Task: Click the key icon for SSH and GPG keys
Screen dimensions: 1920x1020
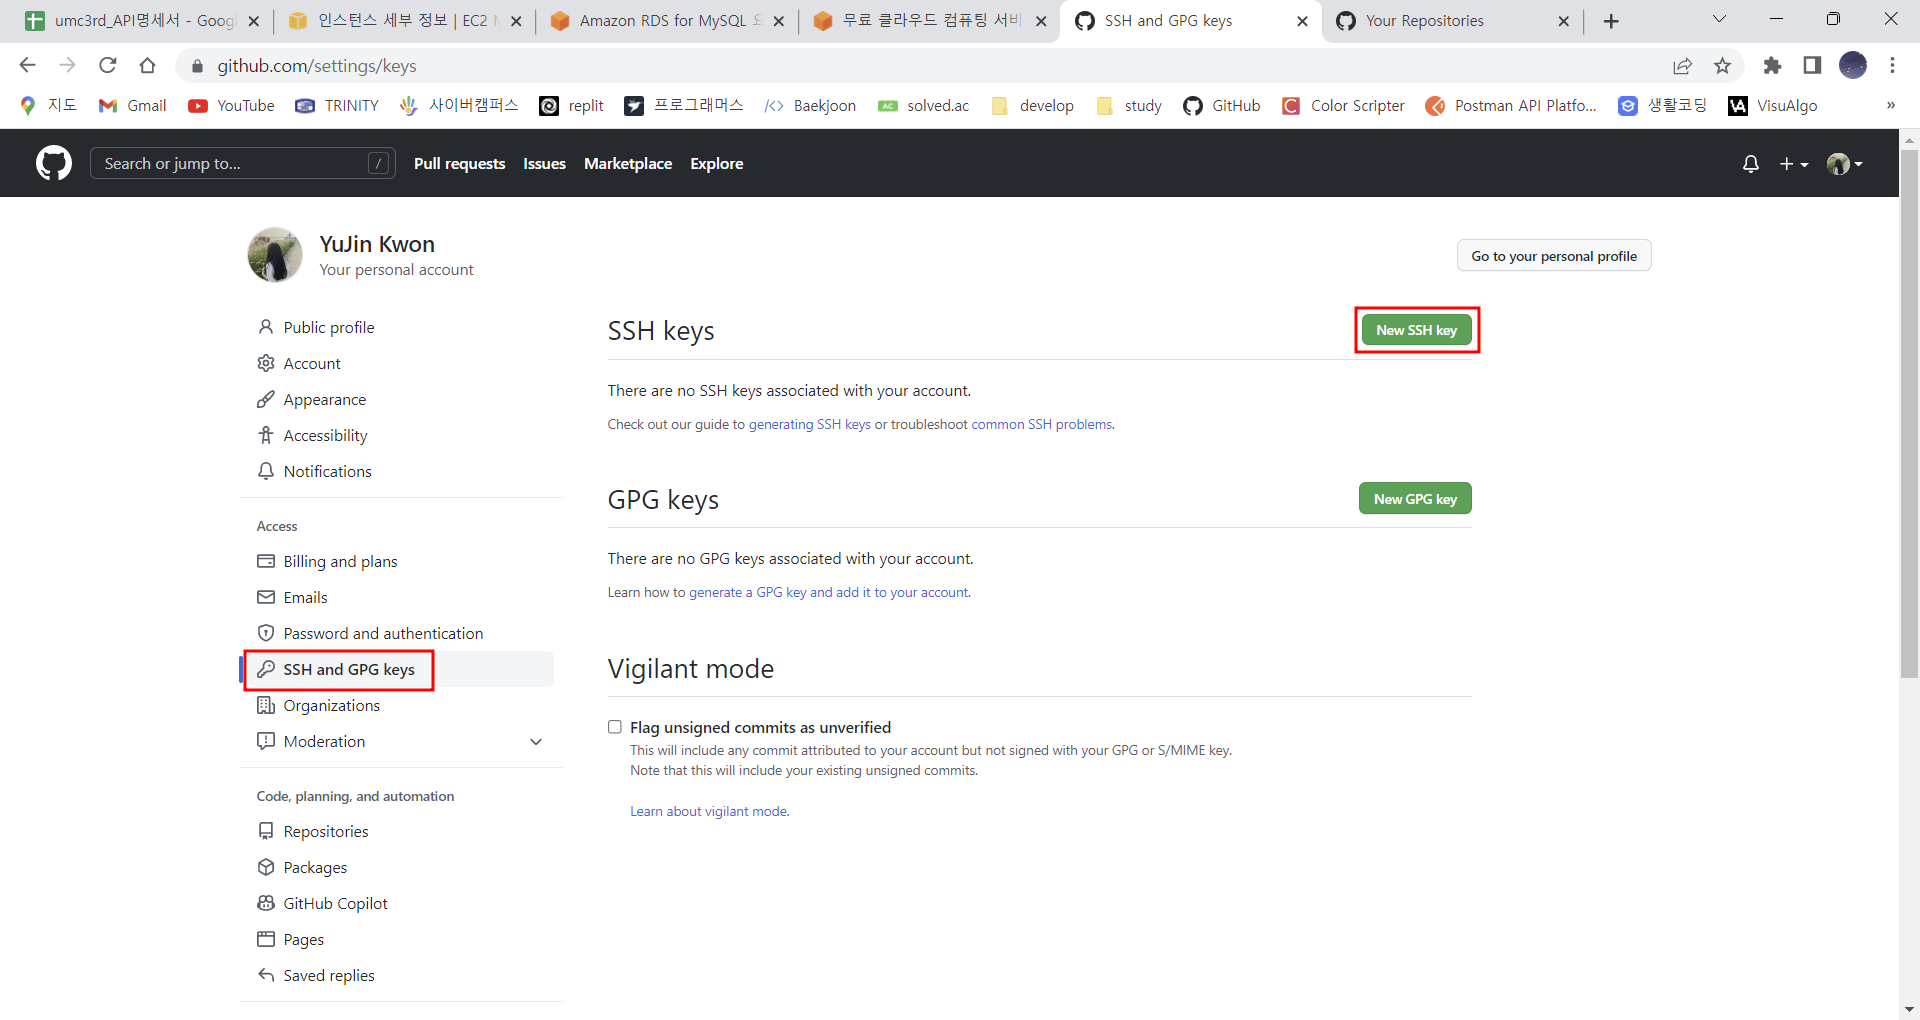Action: pos(266,669)
